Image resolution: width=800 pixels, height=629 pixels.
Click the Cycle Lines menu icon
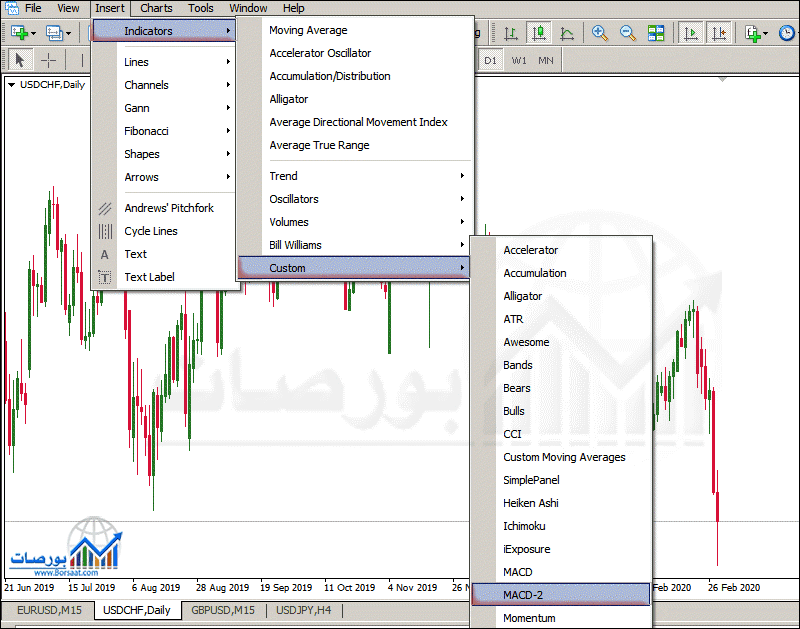(x=105, y=231)
